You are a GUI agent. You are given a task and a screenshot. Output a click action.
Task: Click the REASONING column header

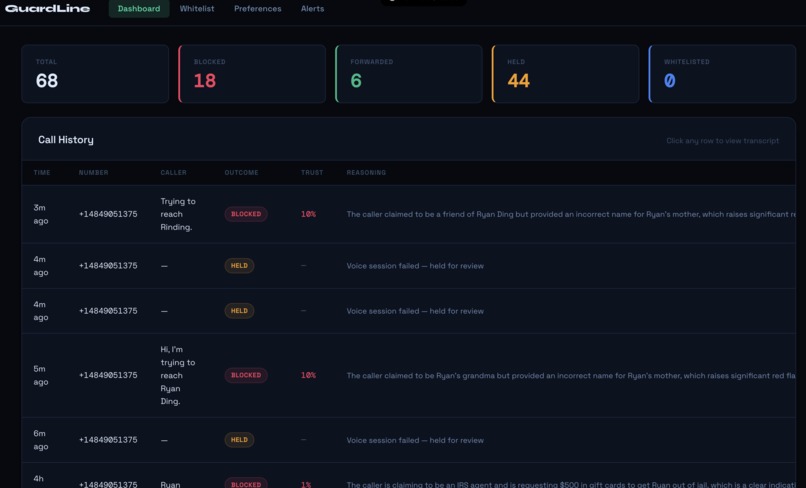366,173
